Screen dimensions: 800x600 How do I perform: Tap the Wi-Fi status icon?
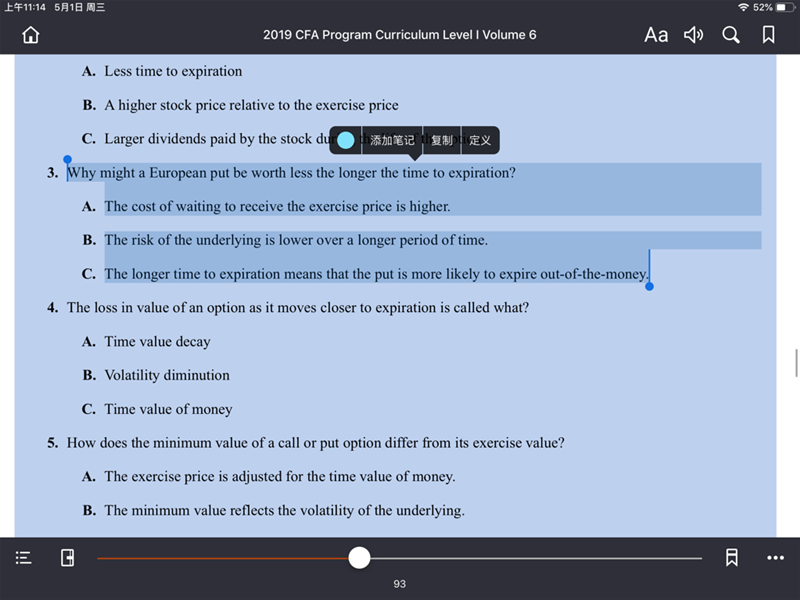click(744, 7)
